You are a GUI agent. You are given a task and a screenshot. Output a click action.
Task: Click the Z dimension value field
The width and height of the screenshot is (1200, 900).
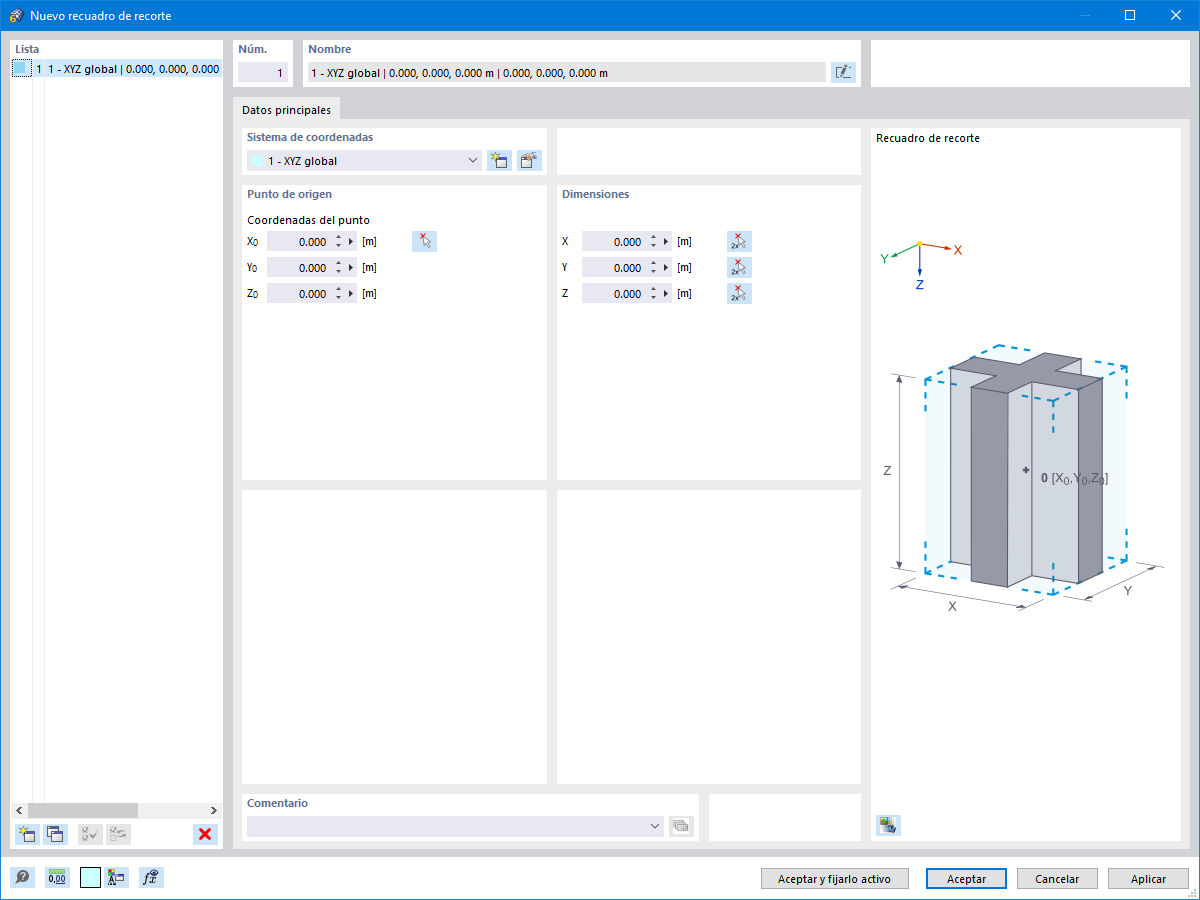(614, 293)
